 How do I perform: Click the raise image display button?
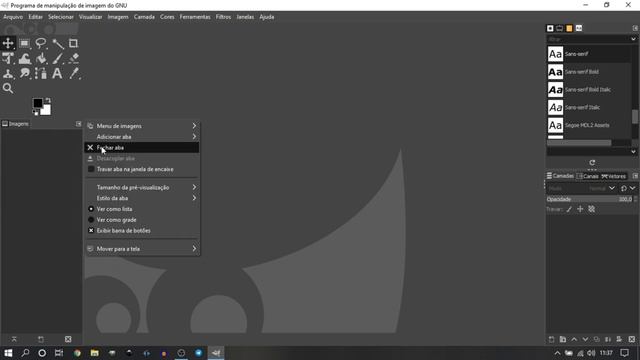[x=14, y=339]
